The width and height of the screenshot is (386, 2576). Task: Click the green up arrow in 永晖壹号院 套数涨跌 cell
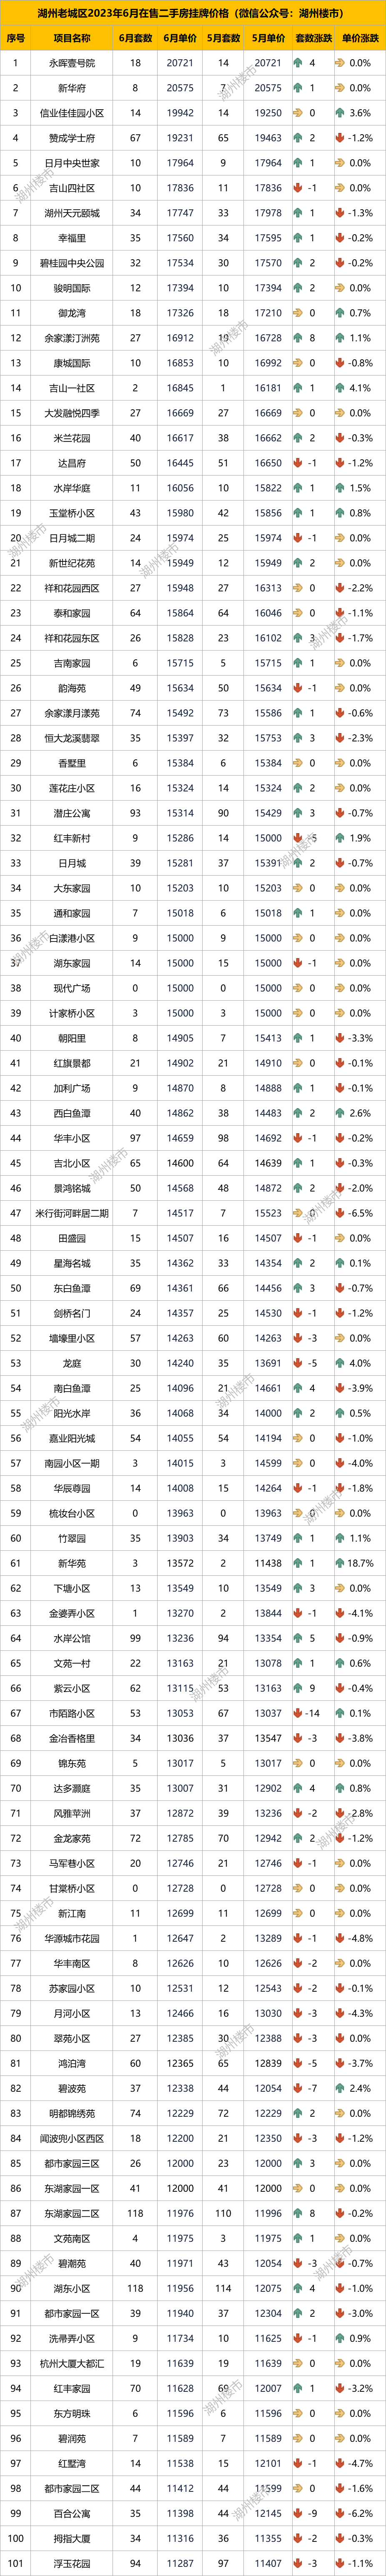pyautogui.click(x=298, y=63)
